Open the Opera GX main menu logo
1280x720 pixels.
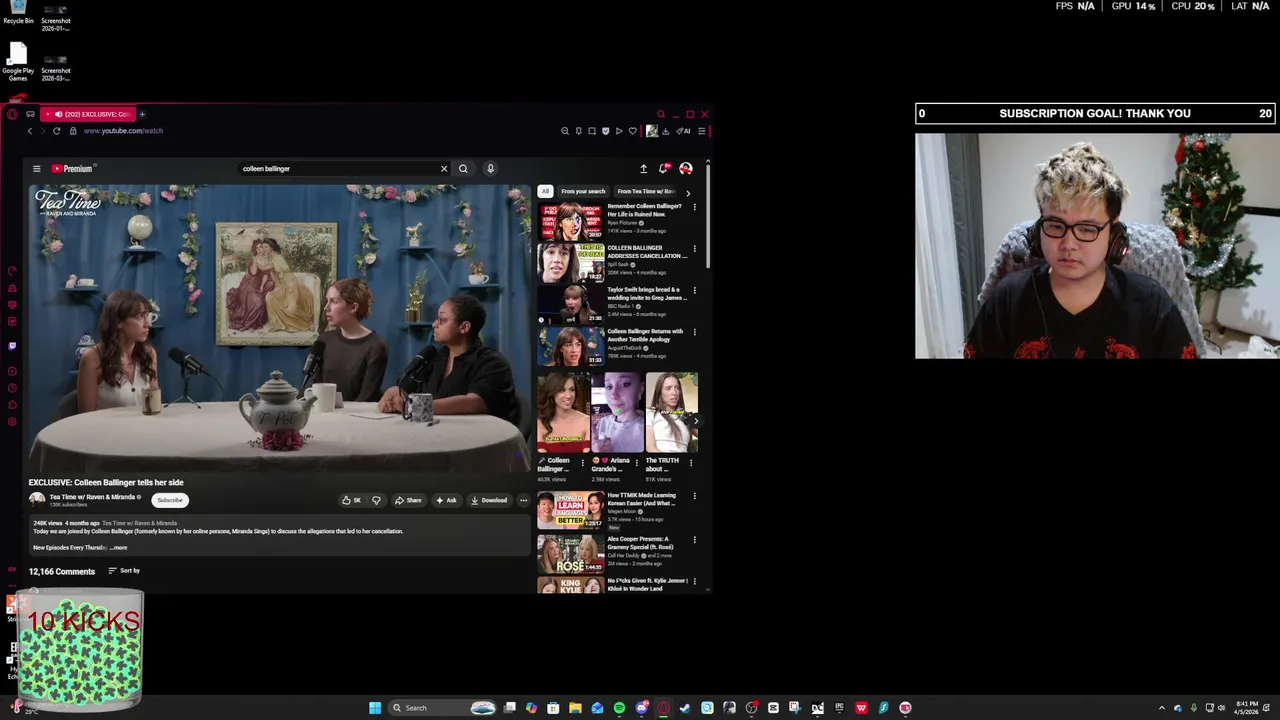pyautogui.click(x=12, y=114)
